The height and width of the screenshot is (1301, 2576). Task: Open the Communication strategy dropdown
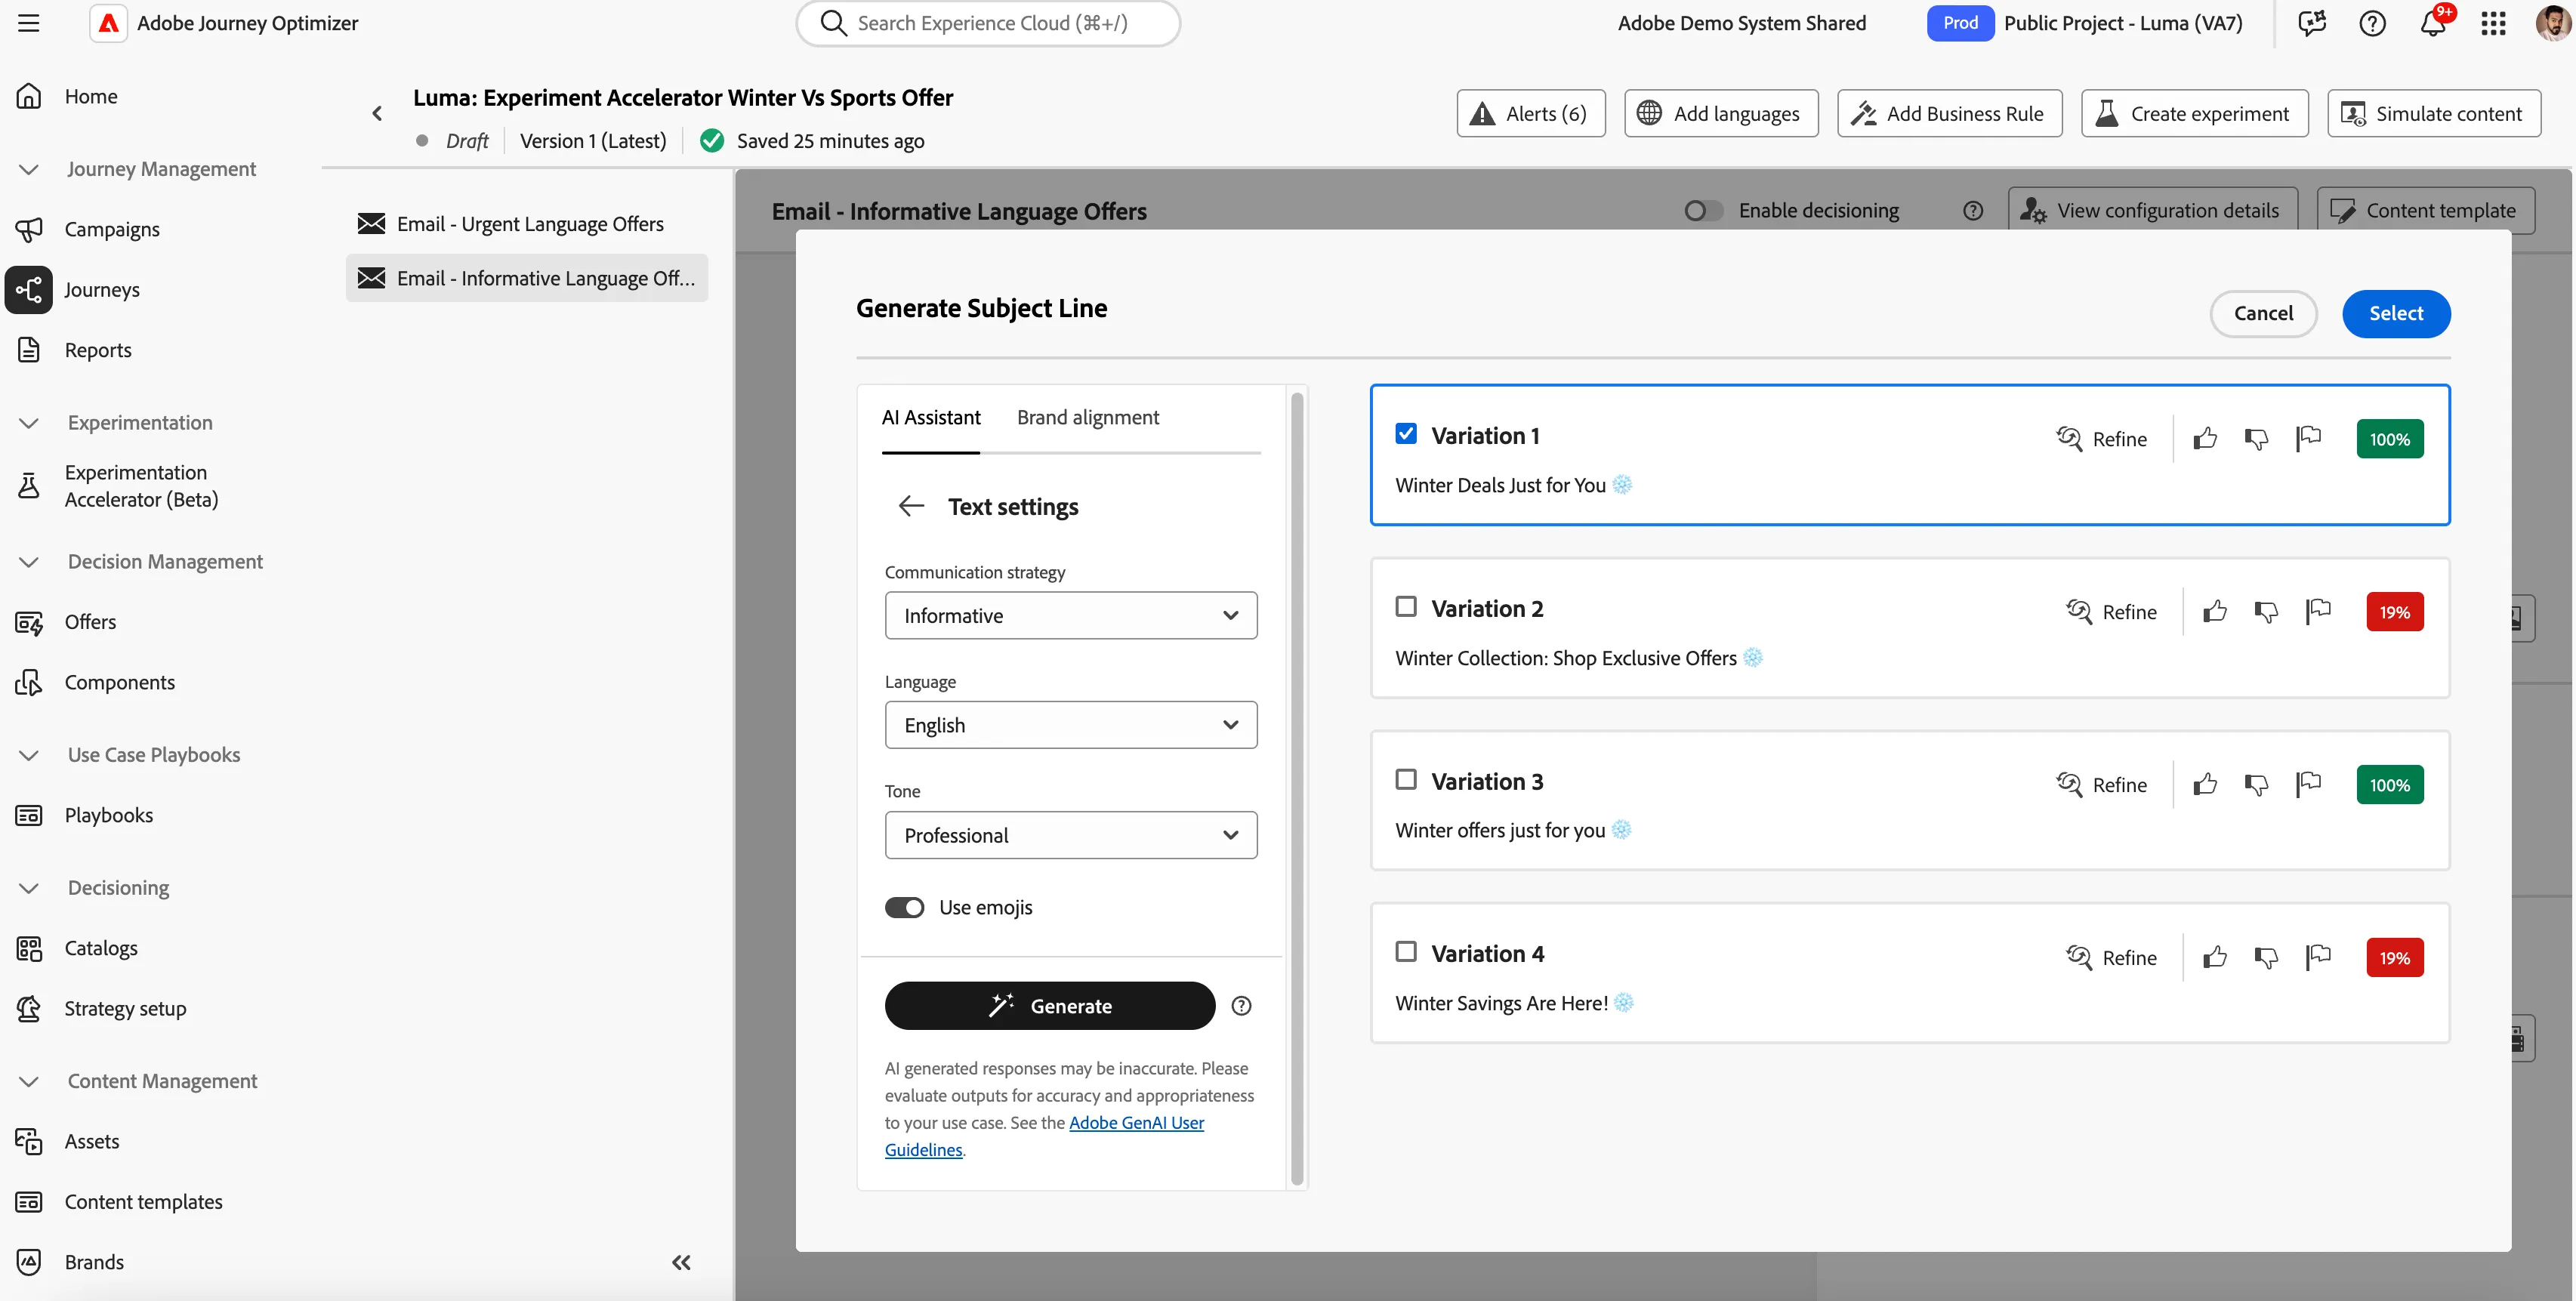[x=1071, y=616]
